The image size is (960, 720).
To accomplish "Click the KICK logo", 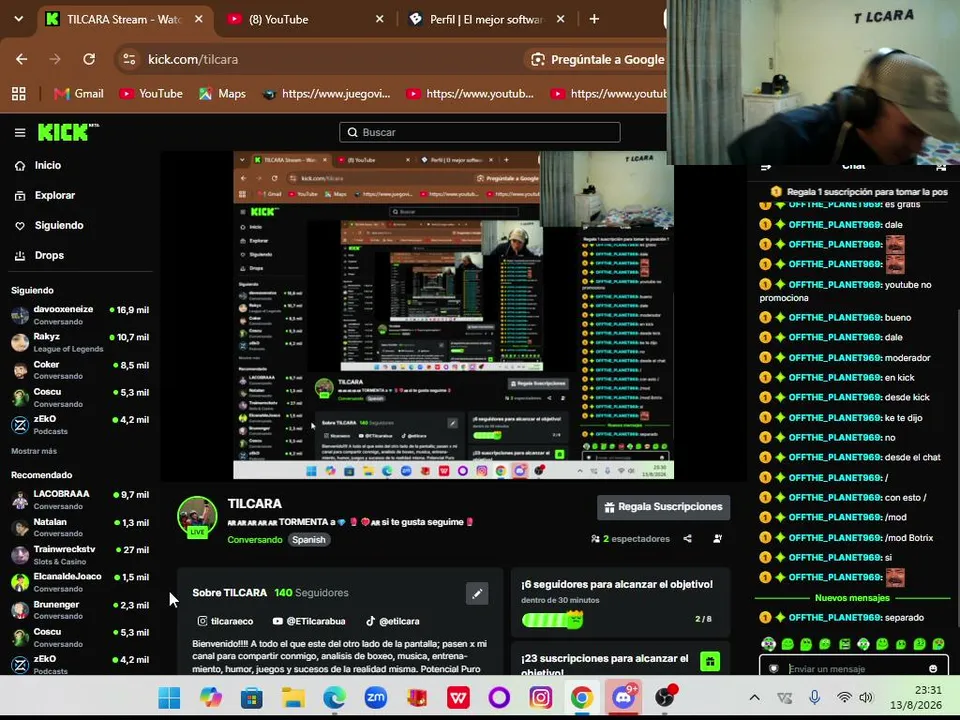I will click(x=67, y=132).
